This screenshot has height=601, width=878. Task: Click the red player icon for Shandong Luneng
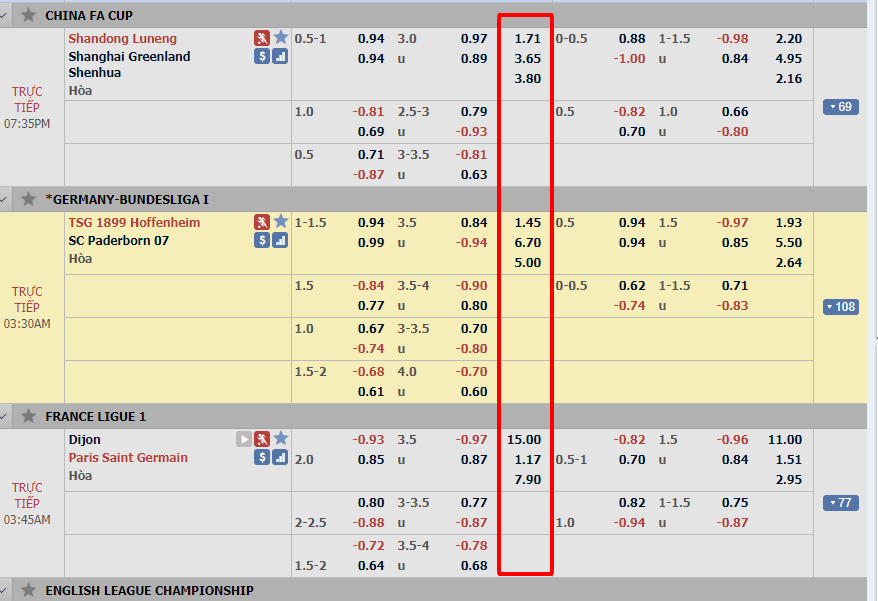[x=261, y=38]
